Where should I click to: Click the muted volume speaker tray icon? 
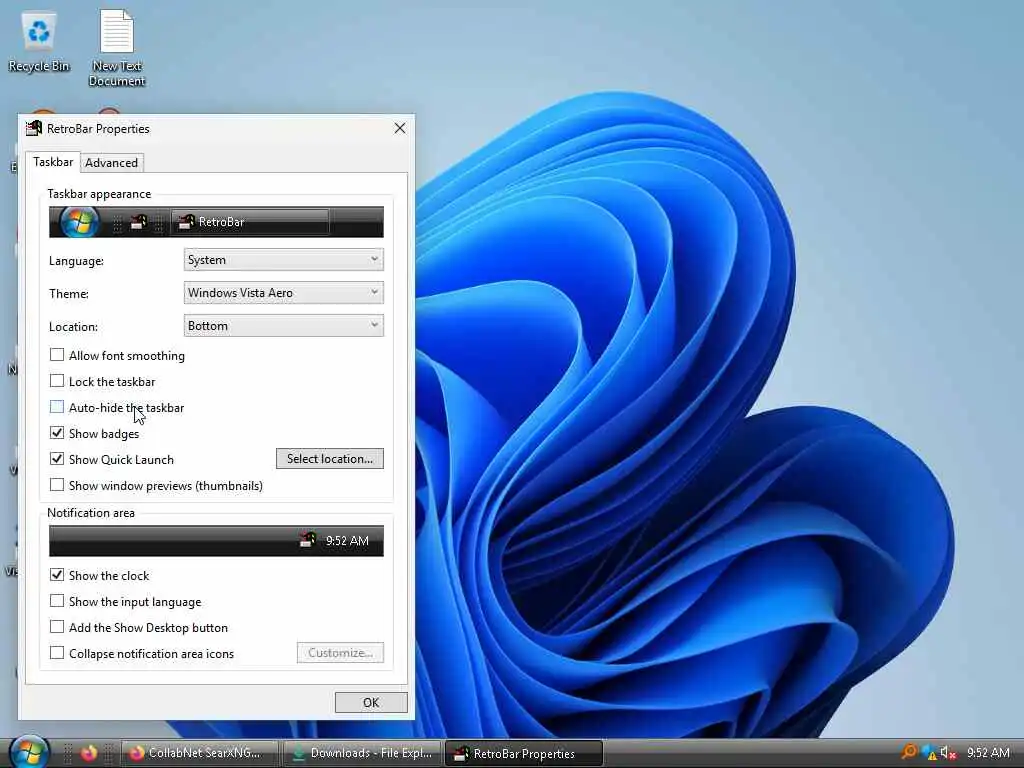pyautogui.click(x=948, y=753)
